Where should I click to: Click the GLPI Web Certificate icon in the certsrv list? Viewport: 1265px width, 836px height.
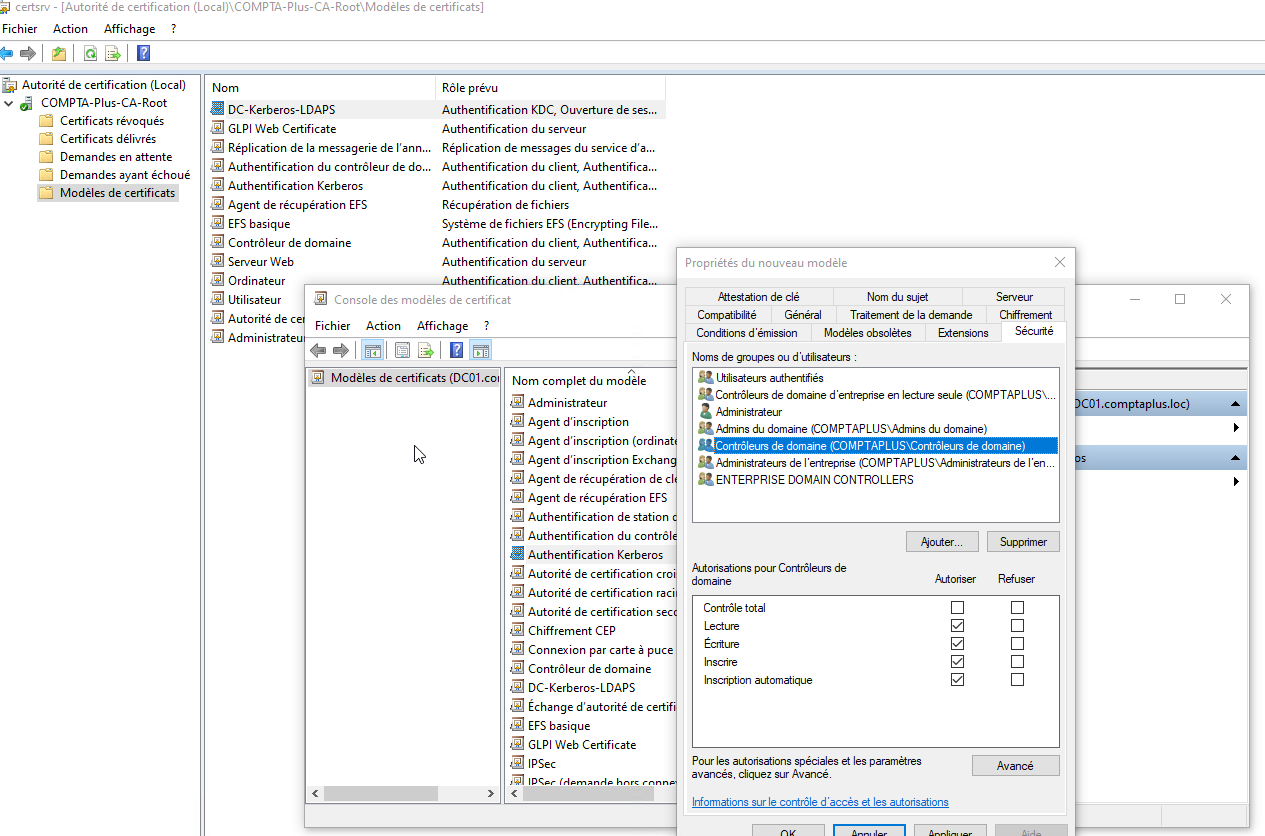point(219,129)
